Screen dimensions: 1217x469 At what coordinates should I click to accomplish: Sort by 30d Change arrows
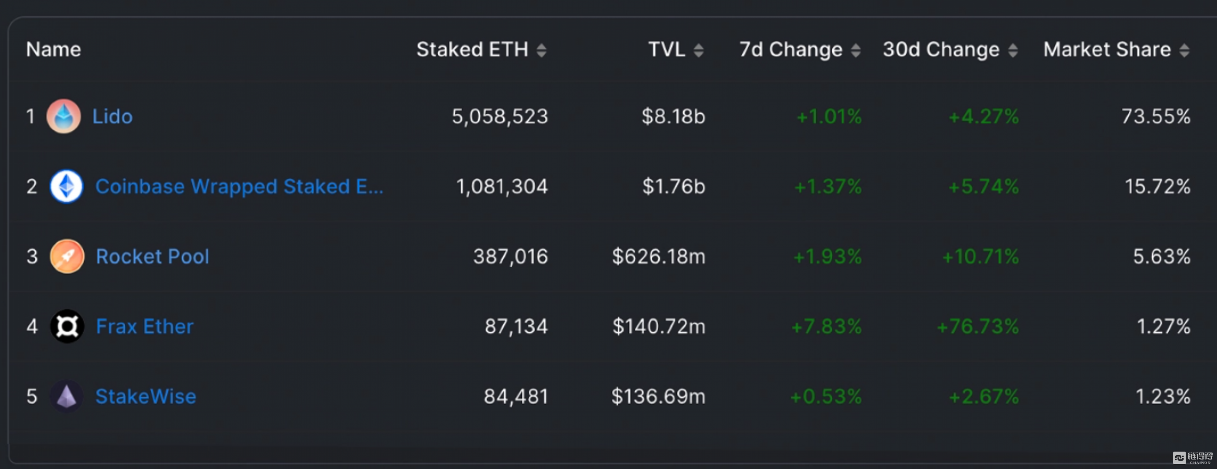point(1012,50)
